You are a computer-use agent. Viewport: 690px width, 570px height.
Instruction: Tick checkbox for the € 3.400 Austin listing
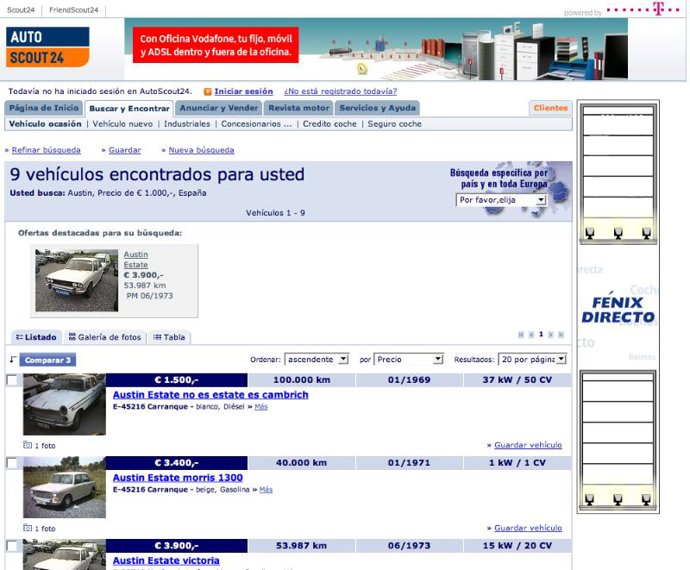point(12,463)
